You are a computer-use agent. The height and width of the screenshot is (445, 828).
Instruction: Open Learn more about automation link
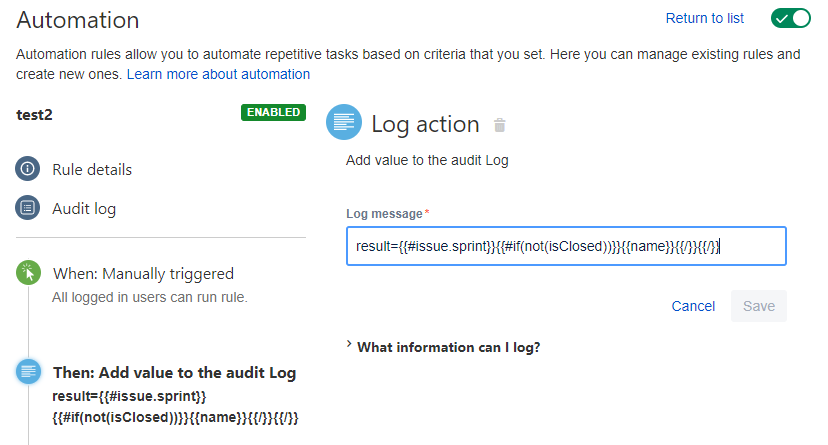tap(218, 74)
